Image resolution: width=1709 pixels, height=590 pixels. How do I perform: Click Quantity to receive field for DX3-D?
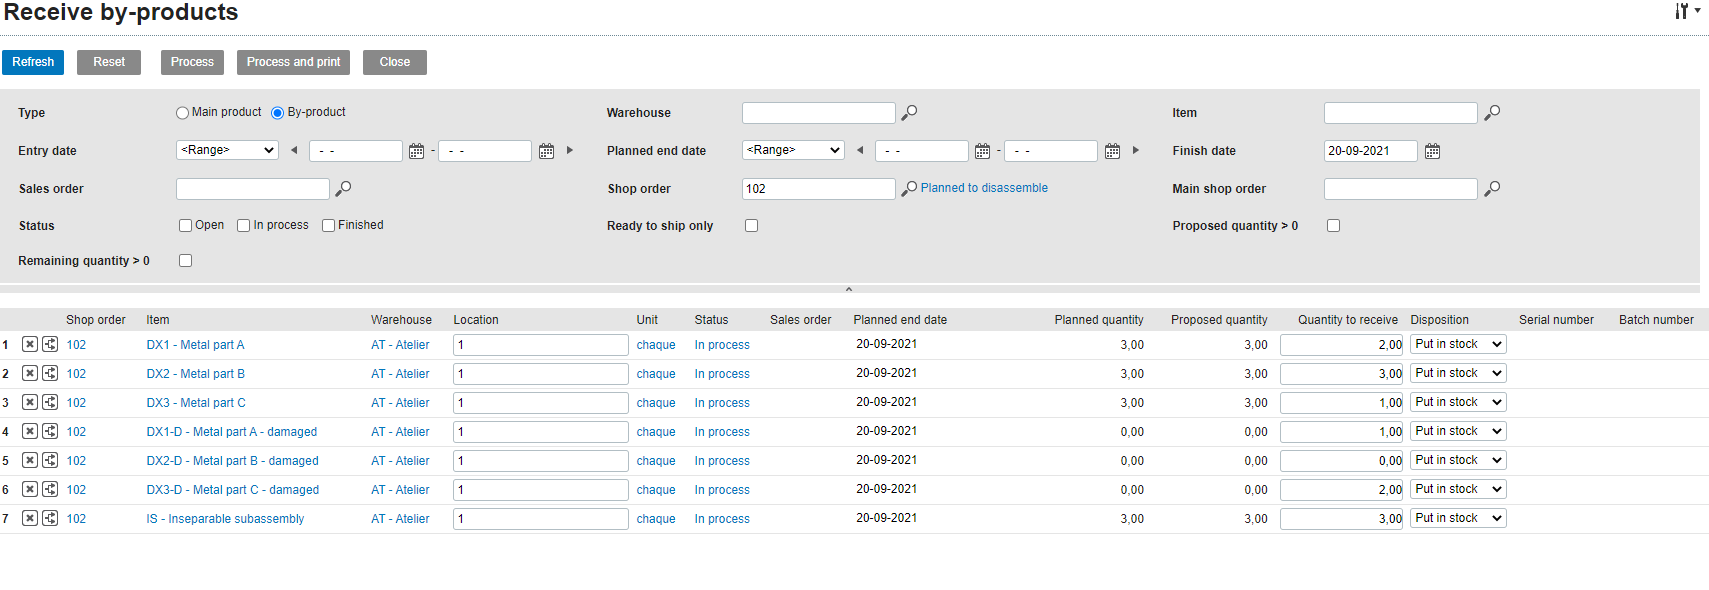(1342, 490)
